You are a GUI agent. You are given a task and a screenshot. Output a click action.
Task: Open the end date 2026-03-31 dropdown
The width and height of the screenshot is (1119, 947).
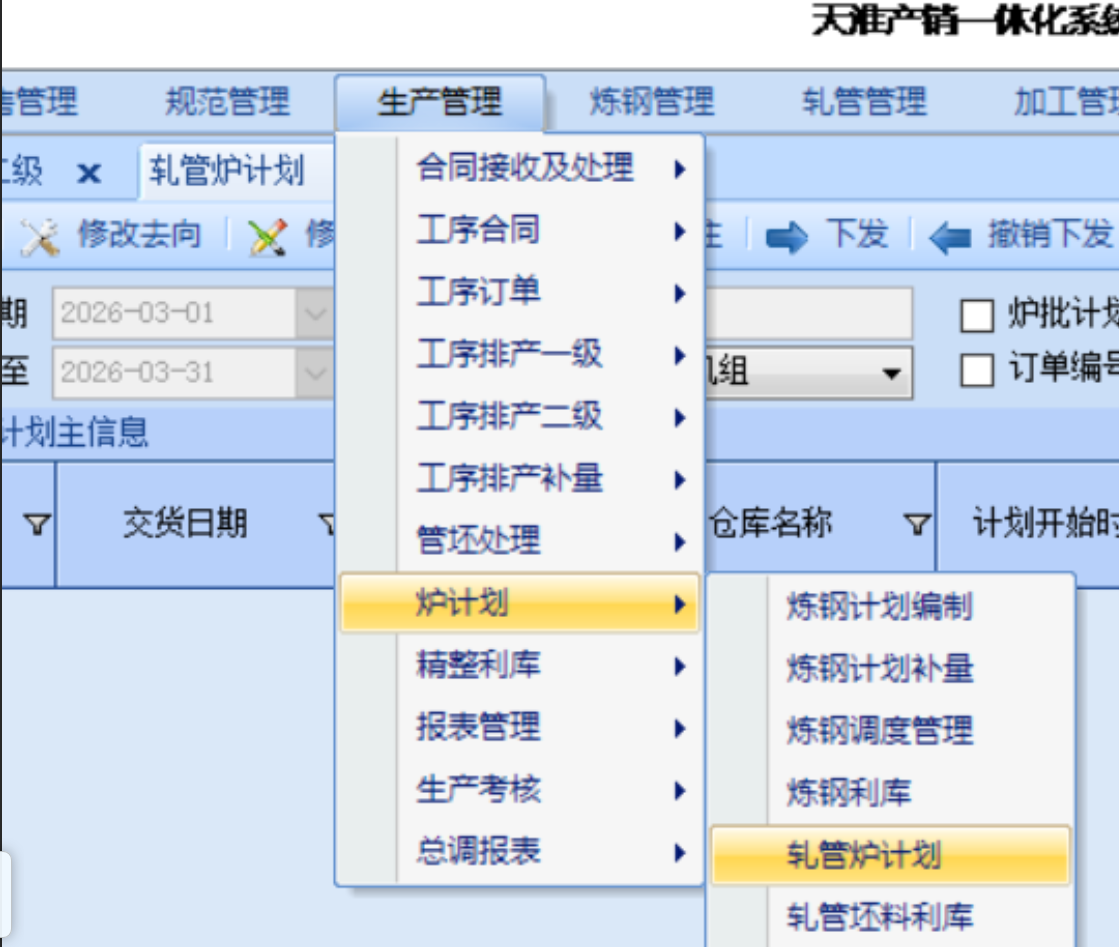315,373
